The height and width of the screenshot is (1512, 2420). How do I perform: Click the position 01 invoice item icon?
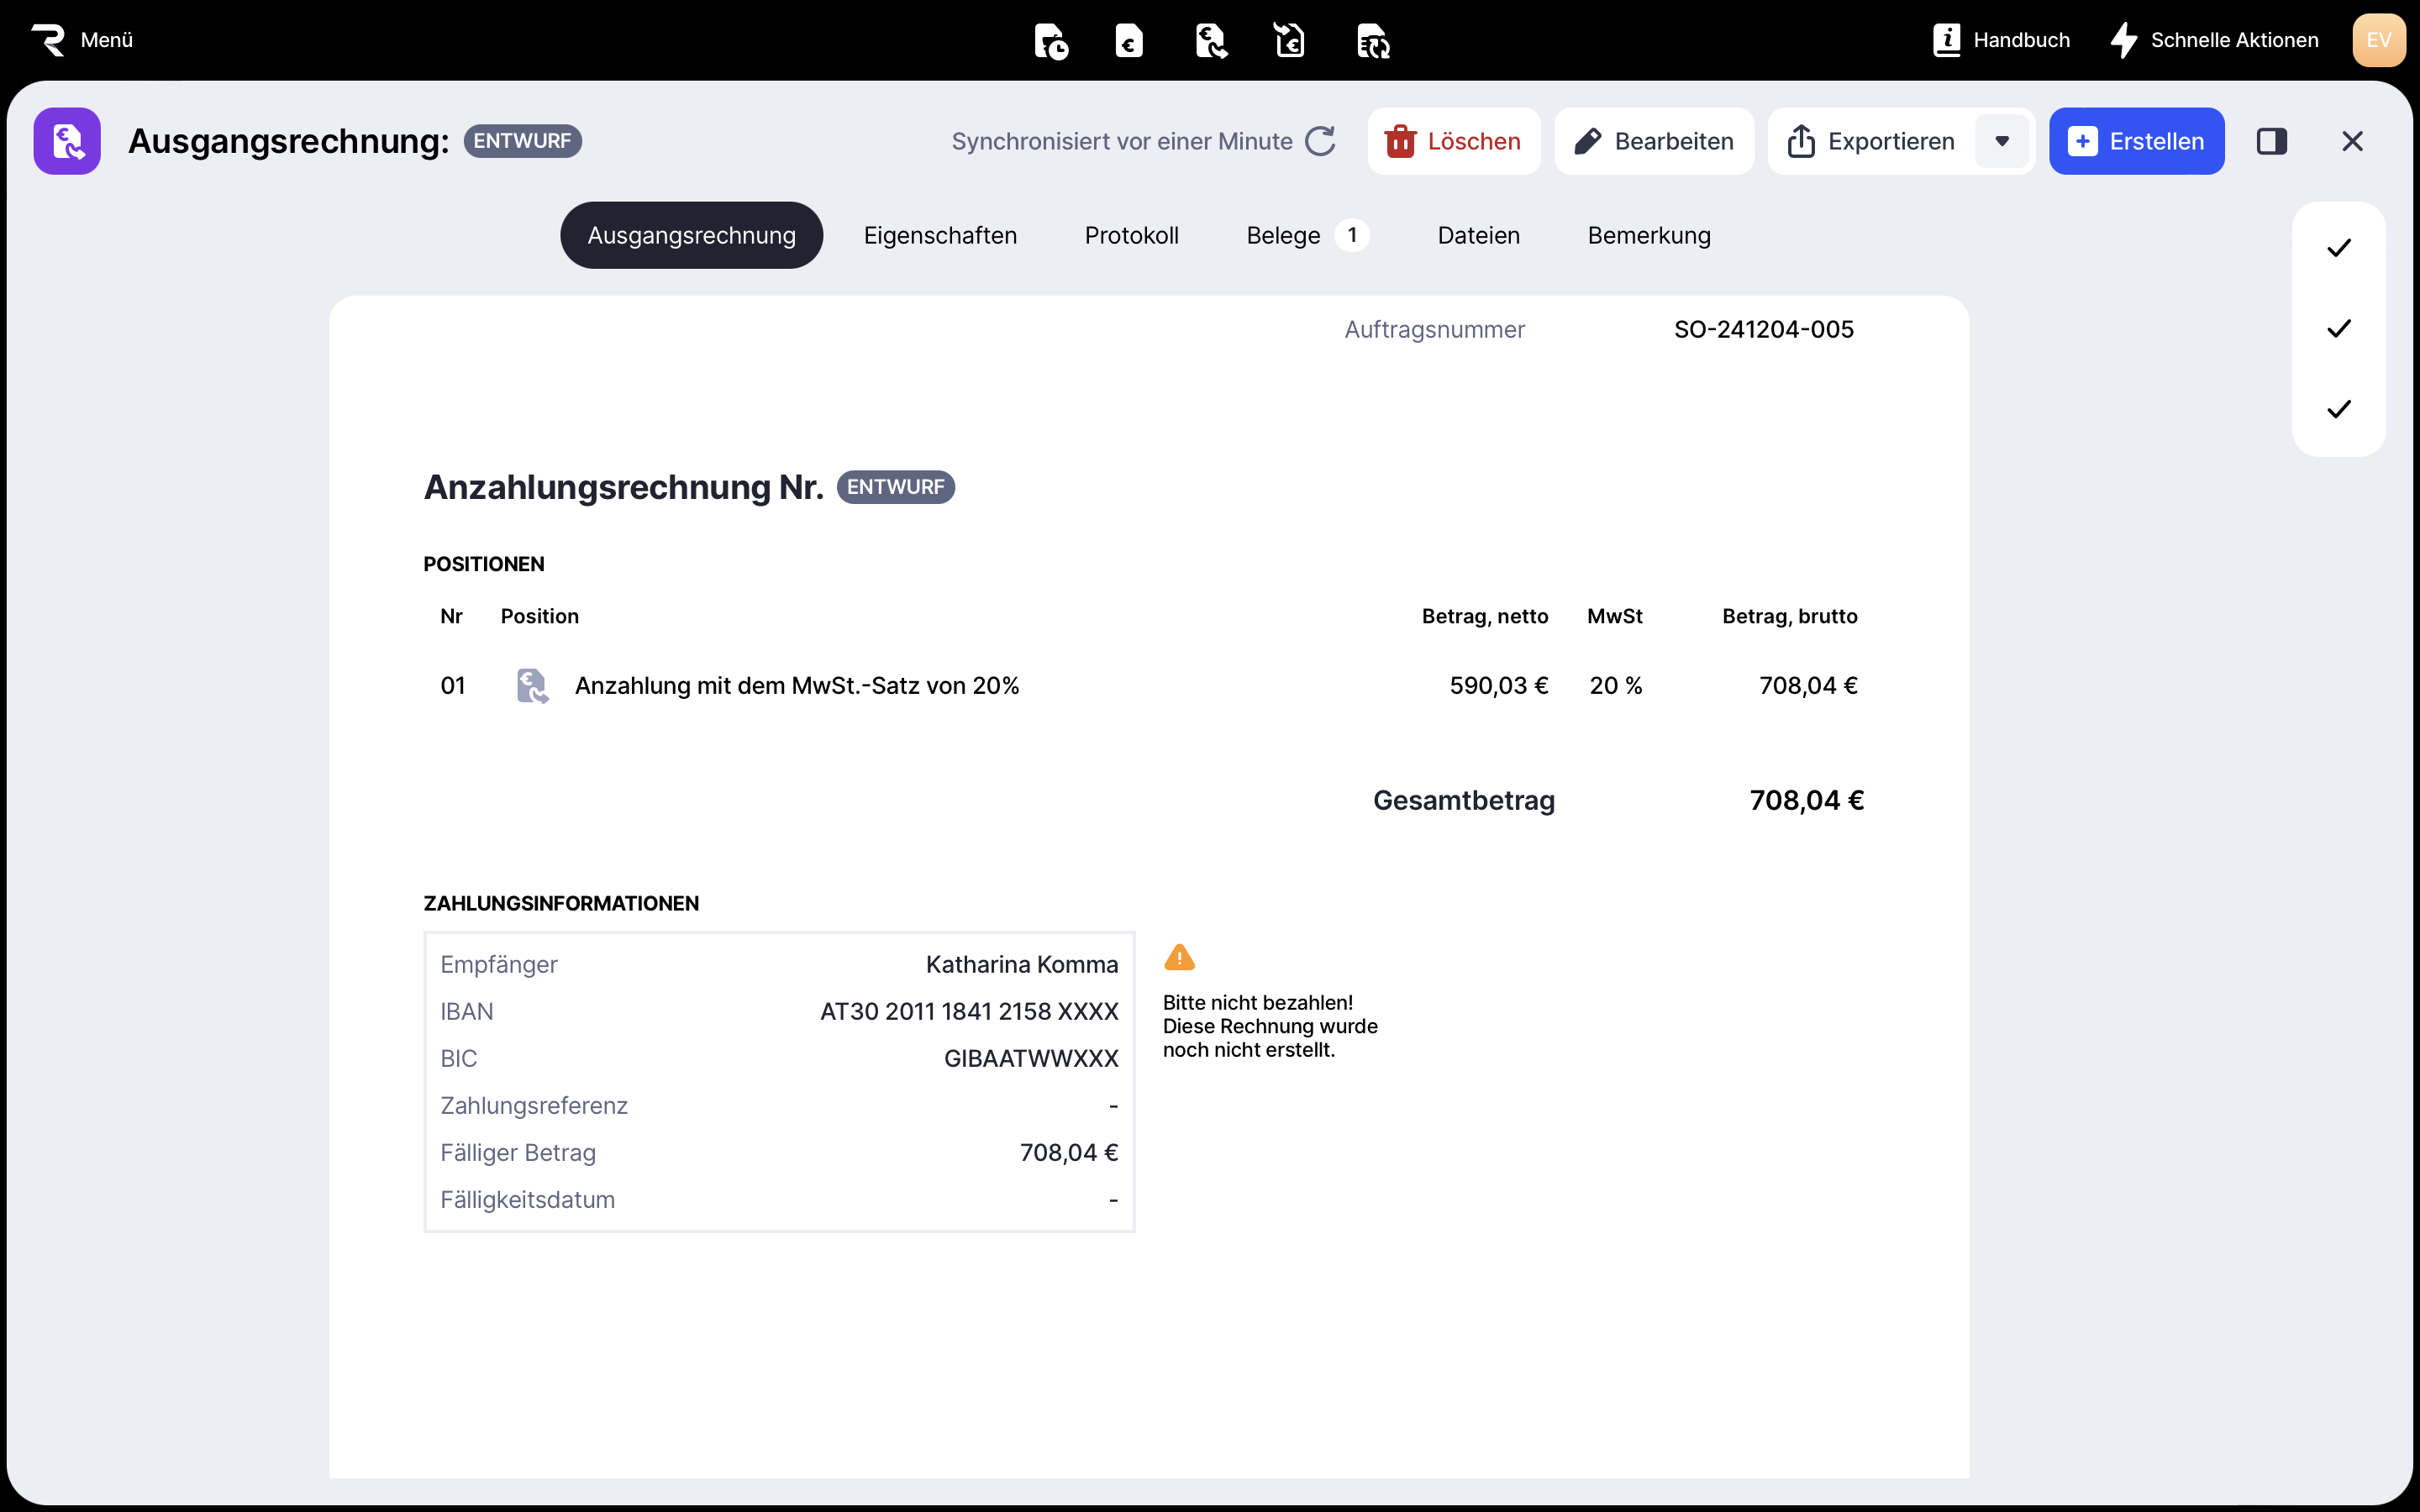tap(532, 686)
